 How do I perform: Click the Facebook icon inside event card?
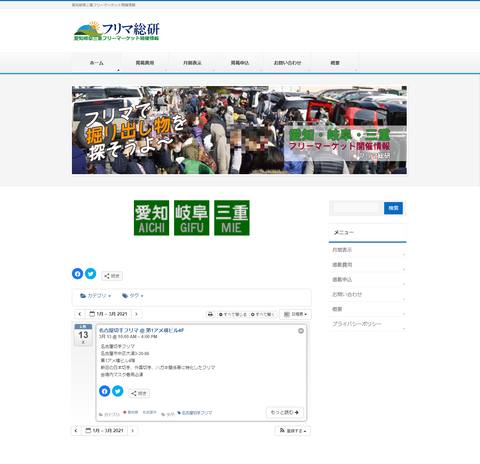point(105,391)
